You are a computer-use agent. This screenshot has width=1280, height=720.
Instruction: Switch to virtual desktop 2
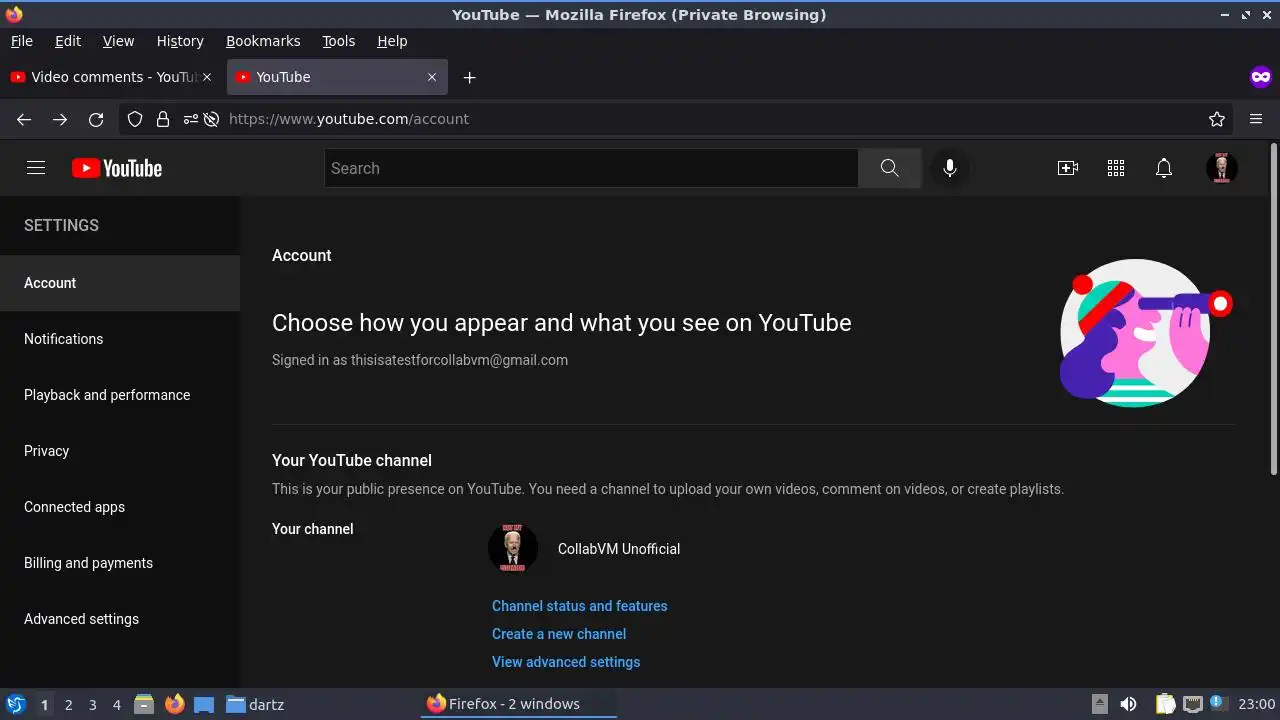tap(68, 705)
